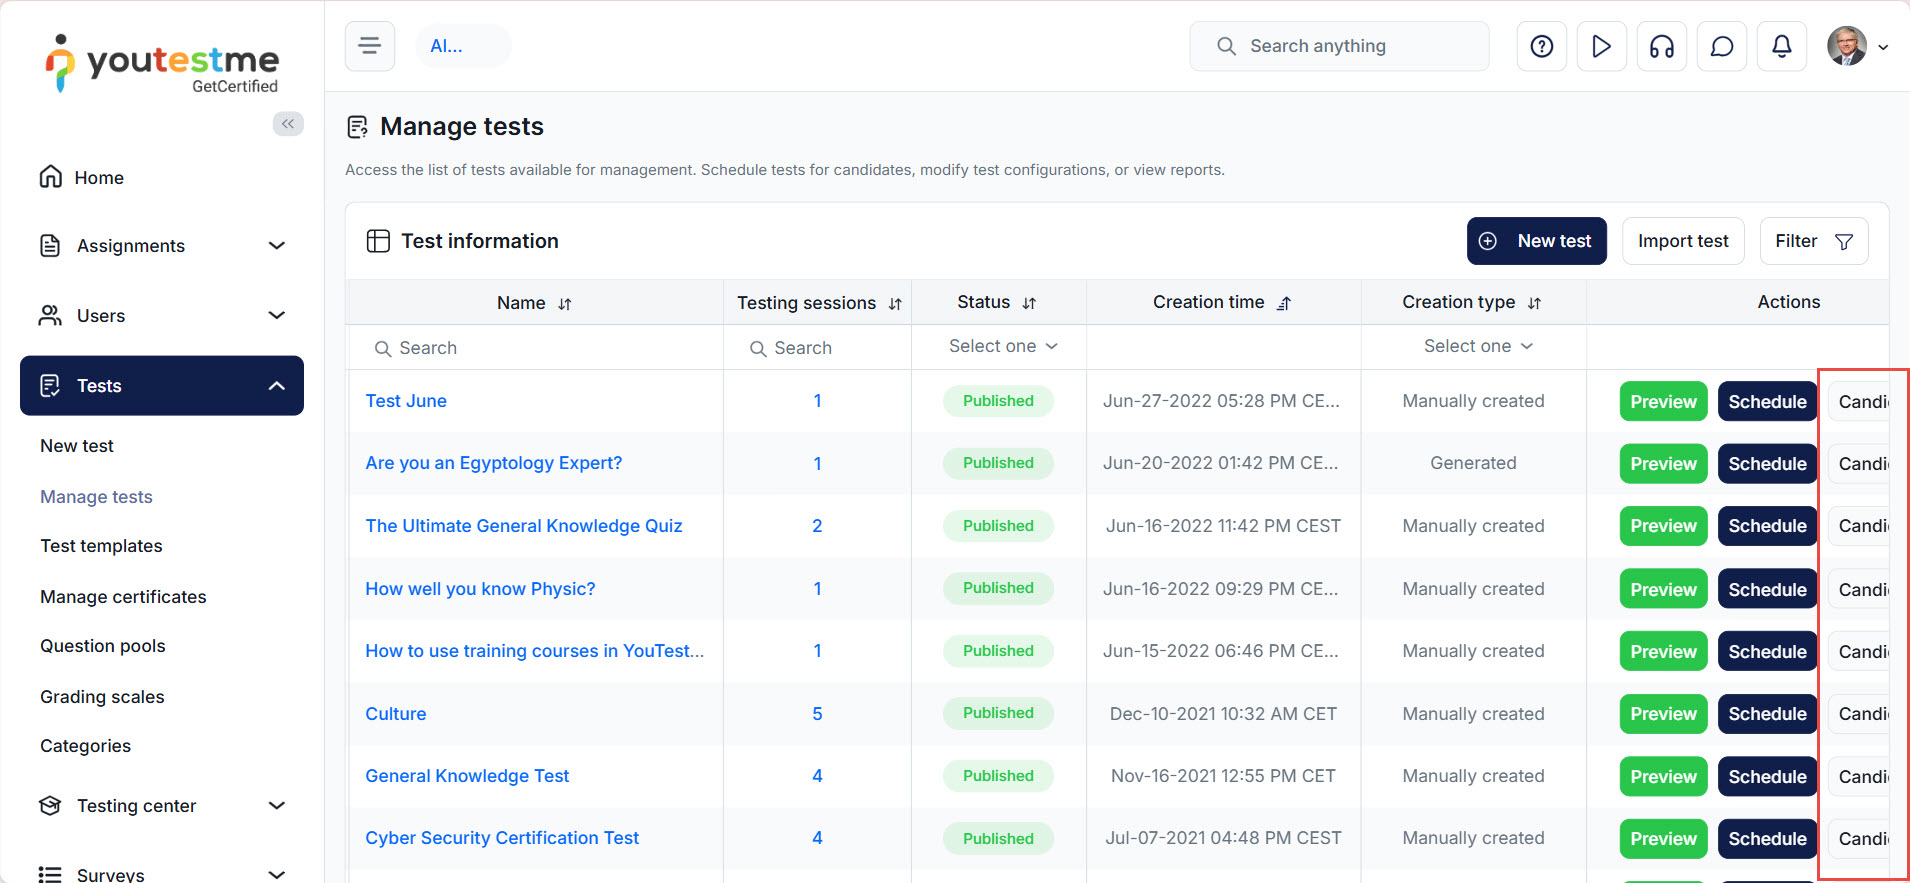This screenshot has height=883, width=1910.
Task: Open the headphones support icon
Action: click(x=1661, y=46)
